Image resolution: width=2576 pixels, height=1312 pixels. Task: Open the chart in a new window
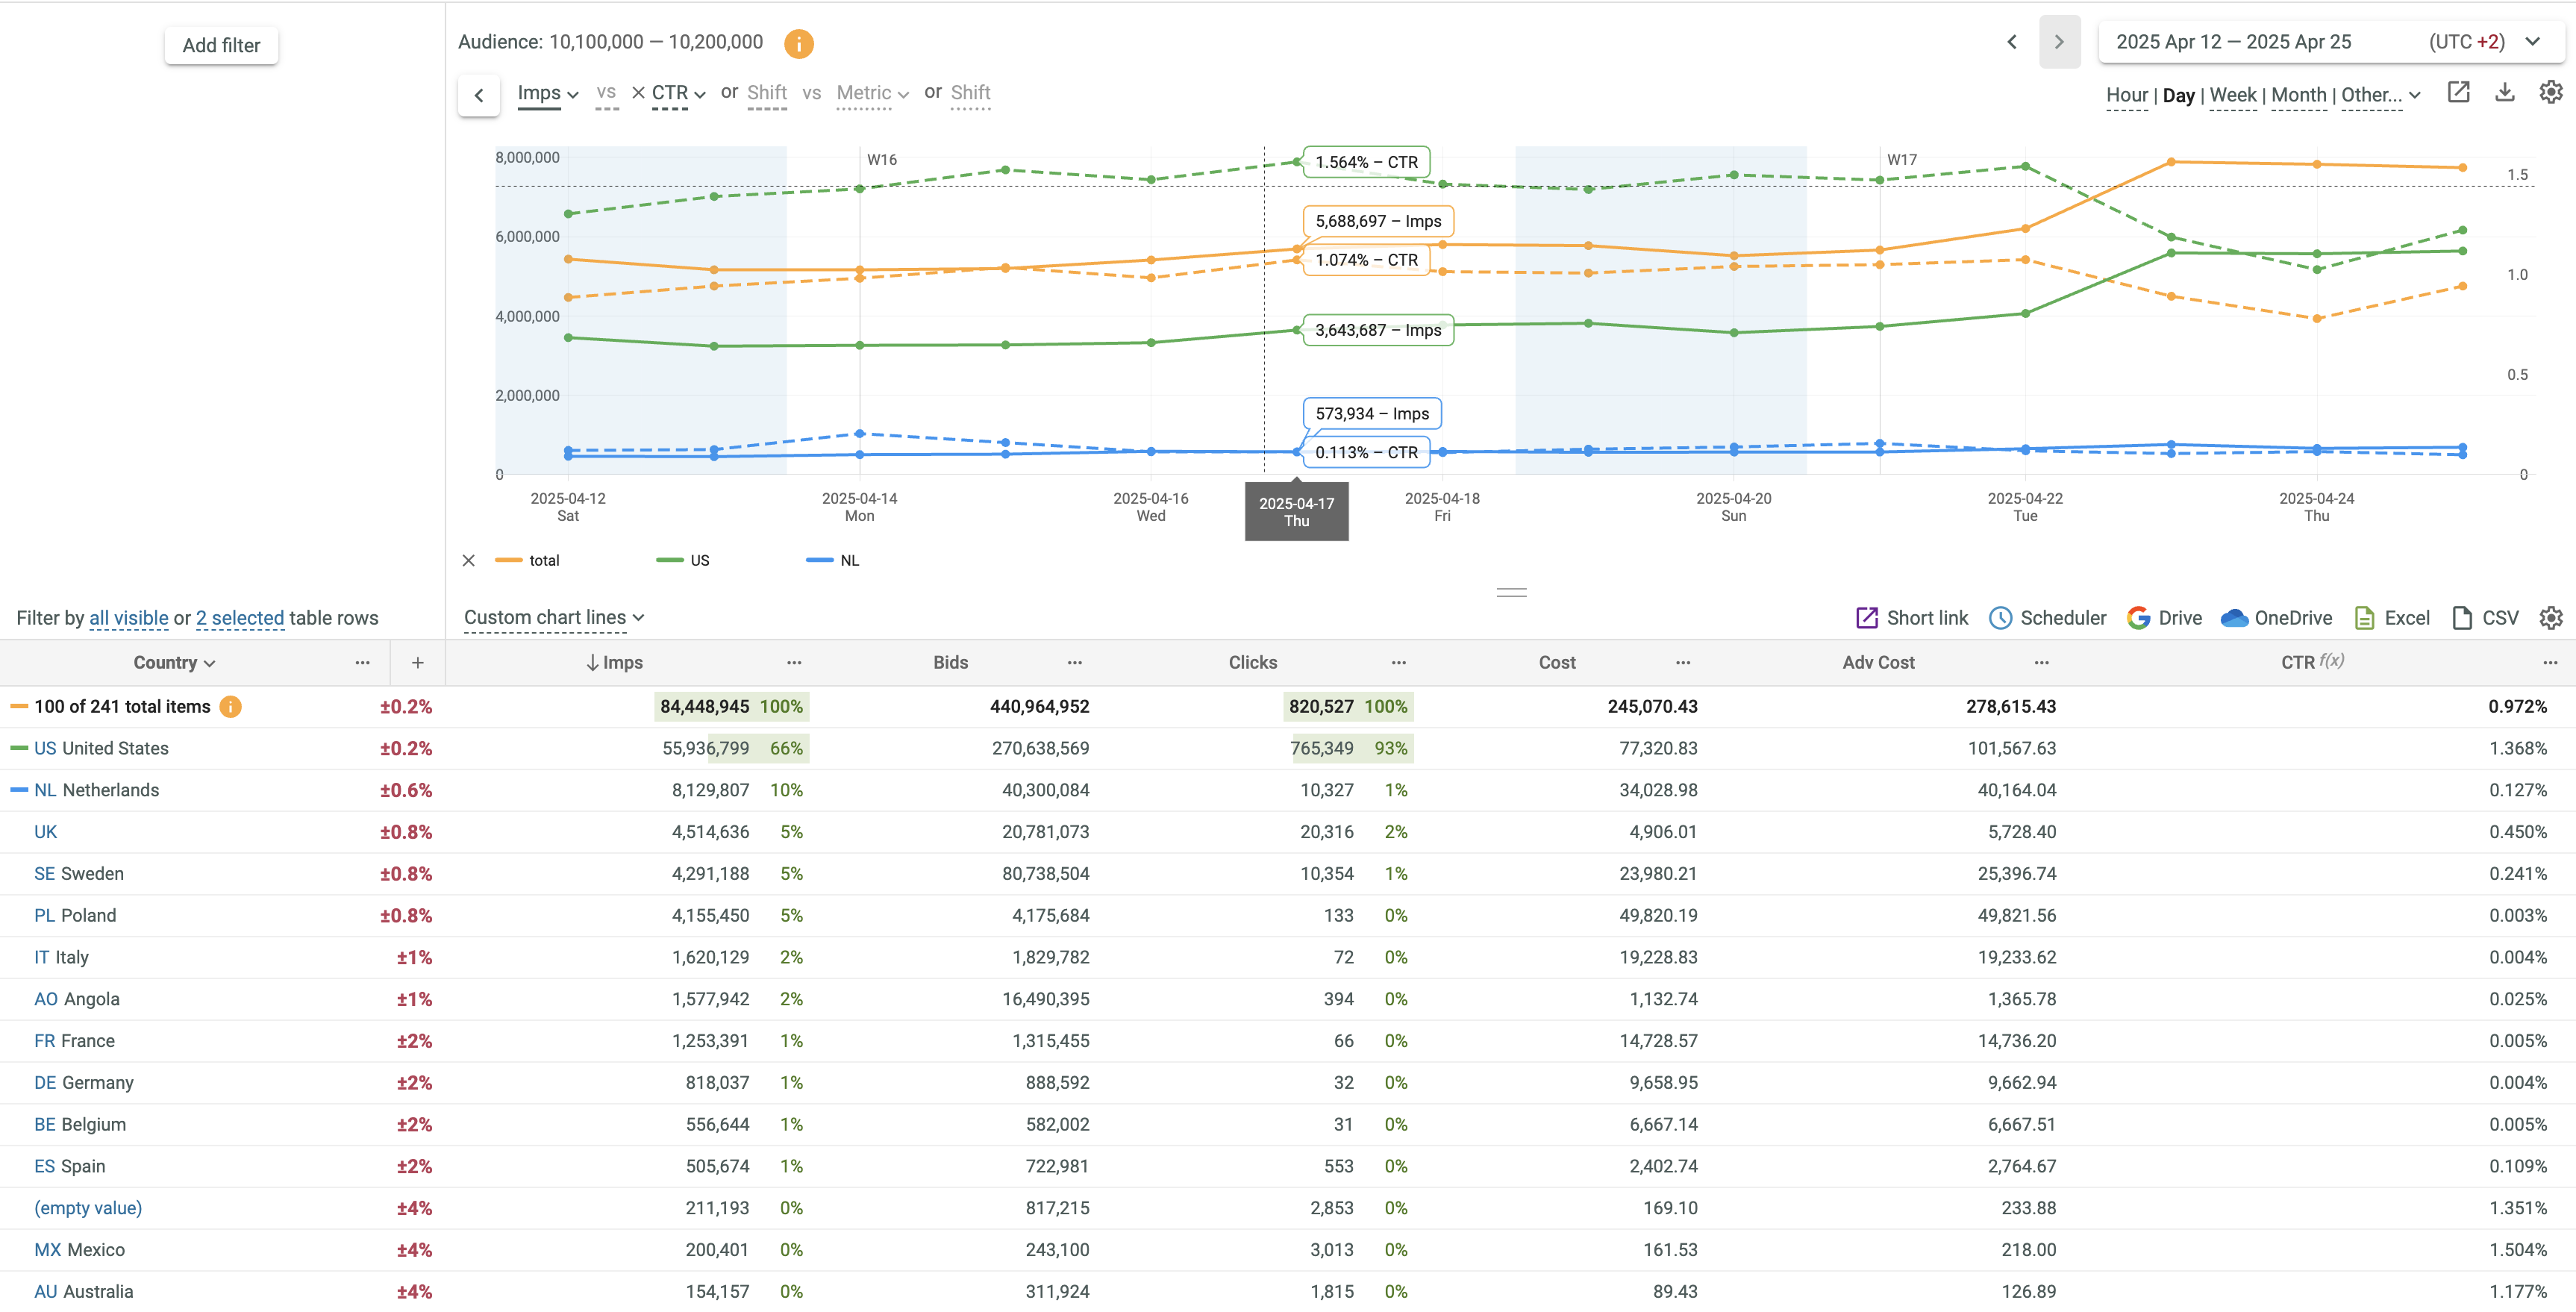[x=2458, y=93]
